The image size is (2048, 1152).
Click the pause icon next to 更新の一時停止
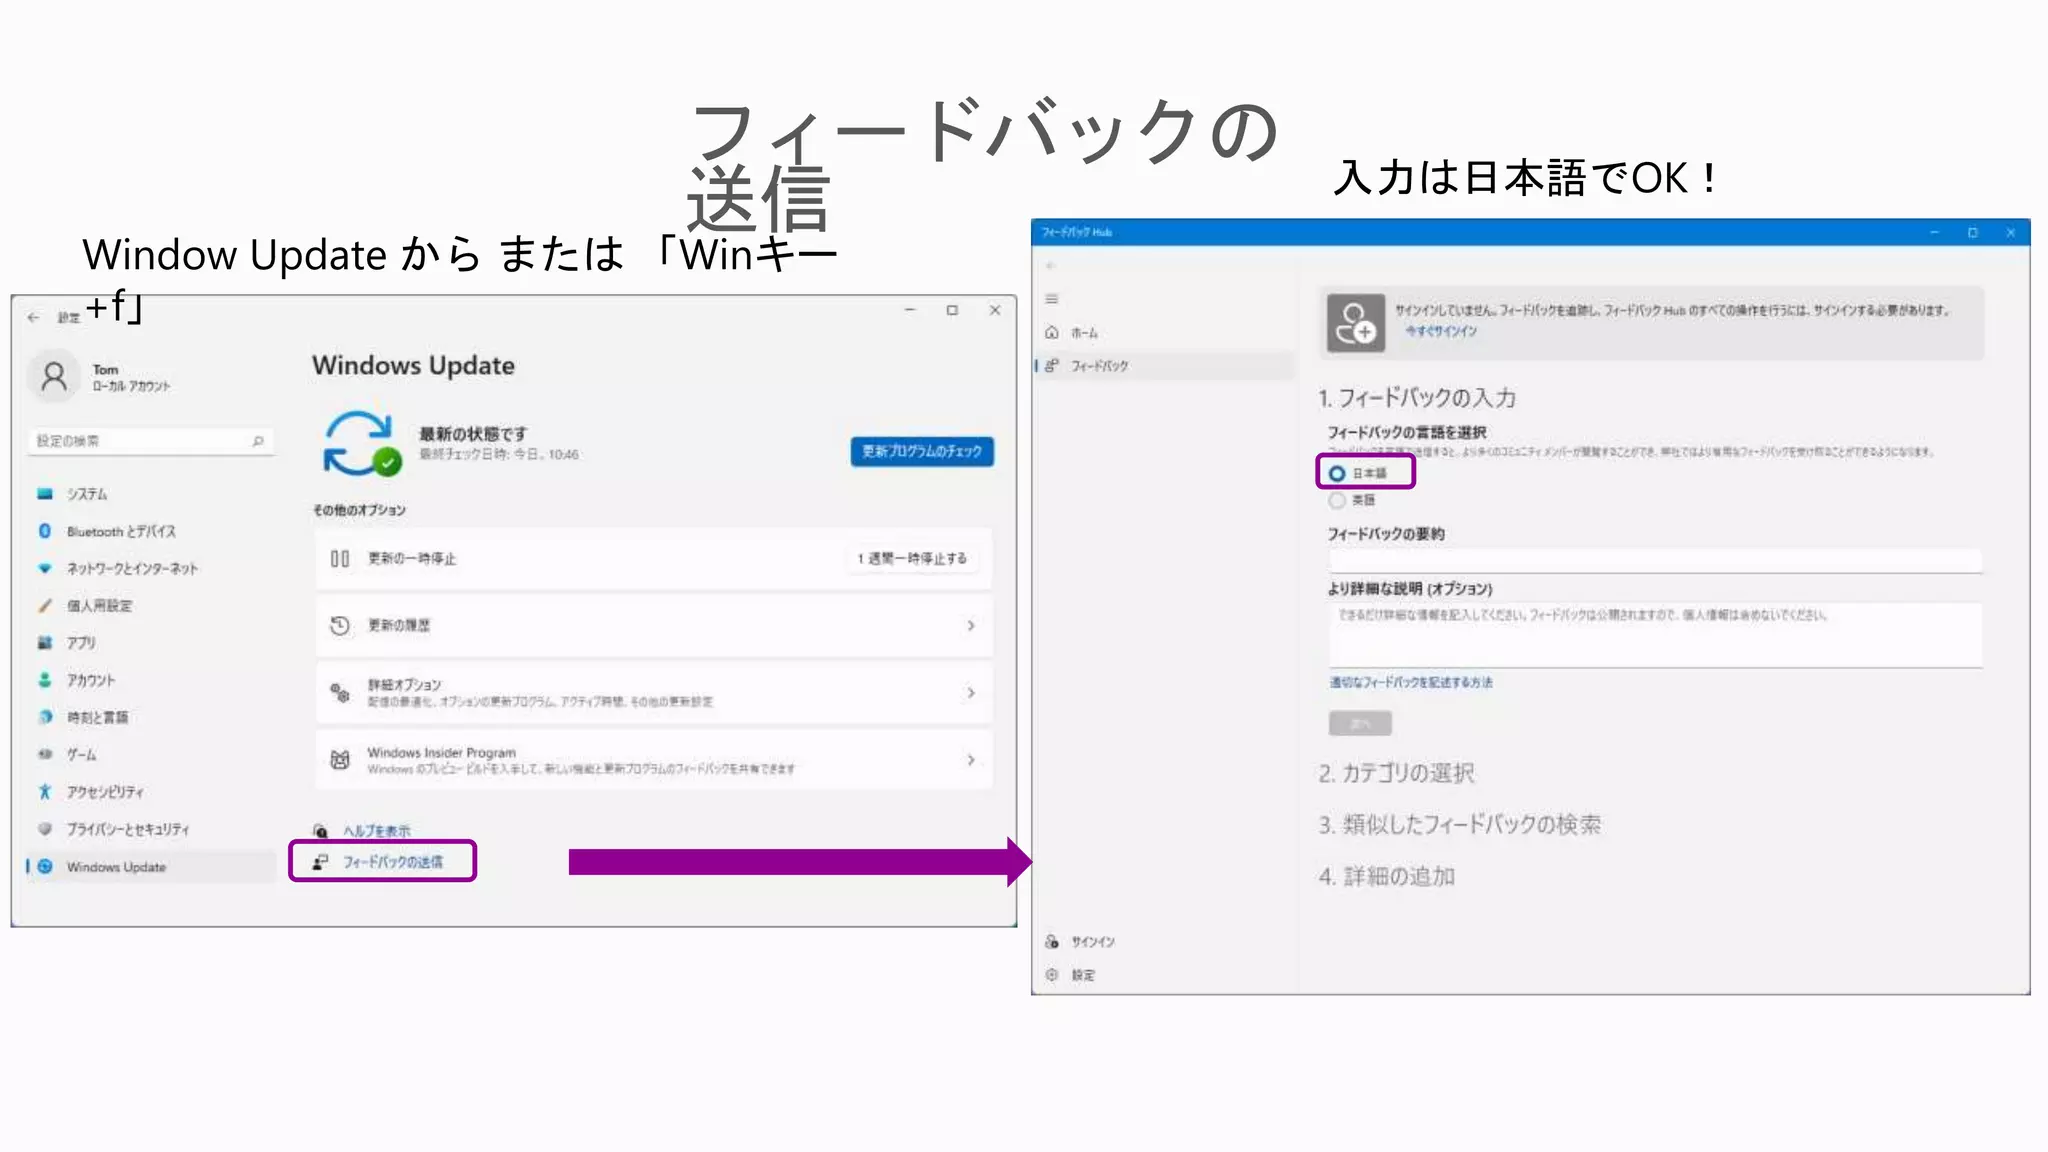pos(340,559)
